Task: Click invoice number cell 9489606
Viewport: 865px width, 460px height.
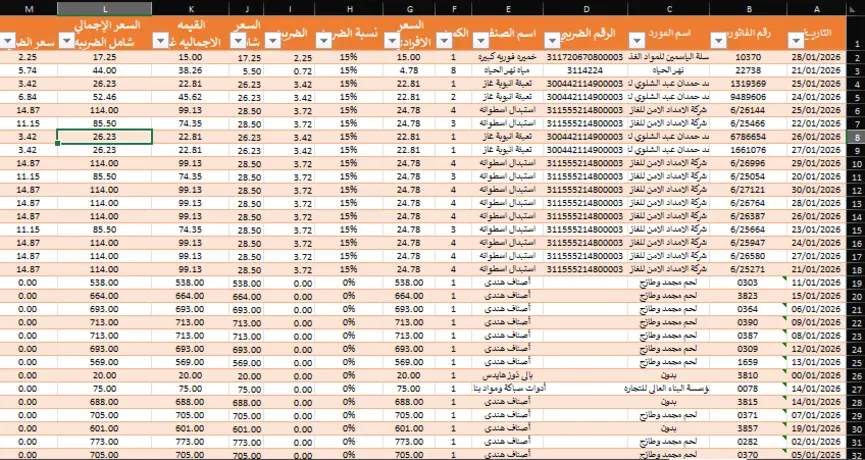Action: pos(748,97)
